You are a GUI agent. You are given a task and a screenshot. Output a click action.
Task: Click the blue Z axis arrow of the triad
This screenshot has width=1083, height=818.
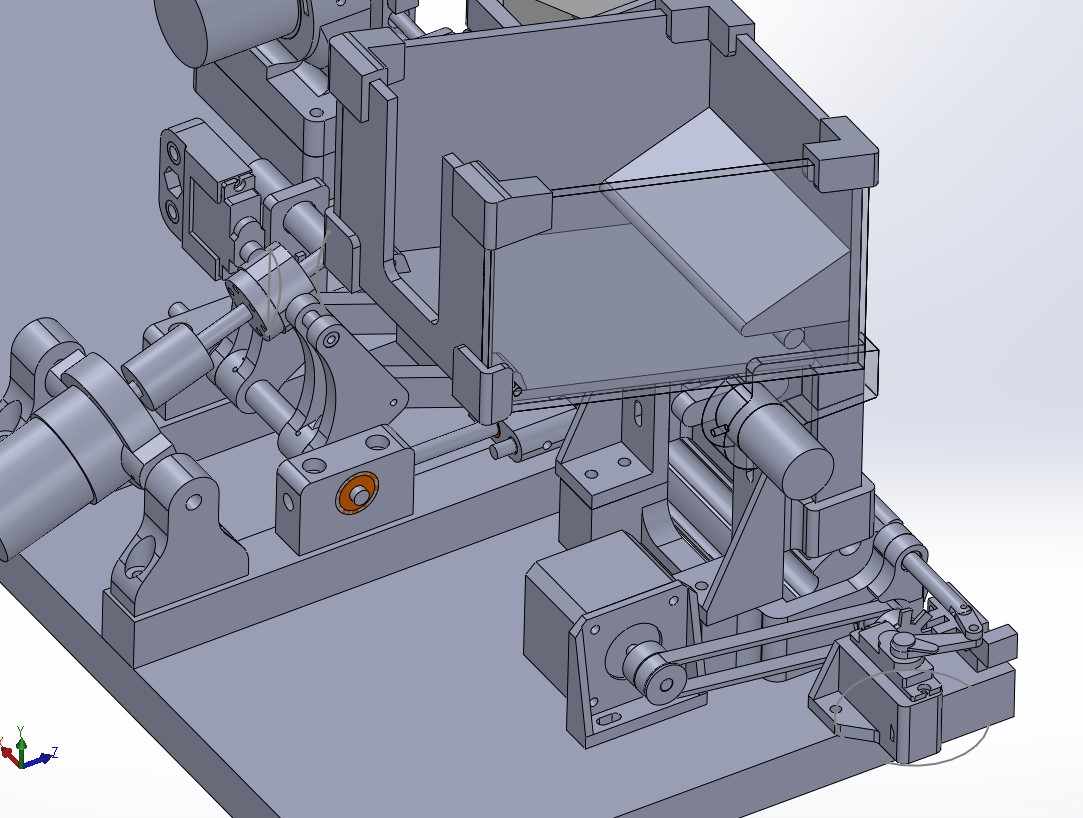[x=44, y=758]
